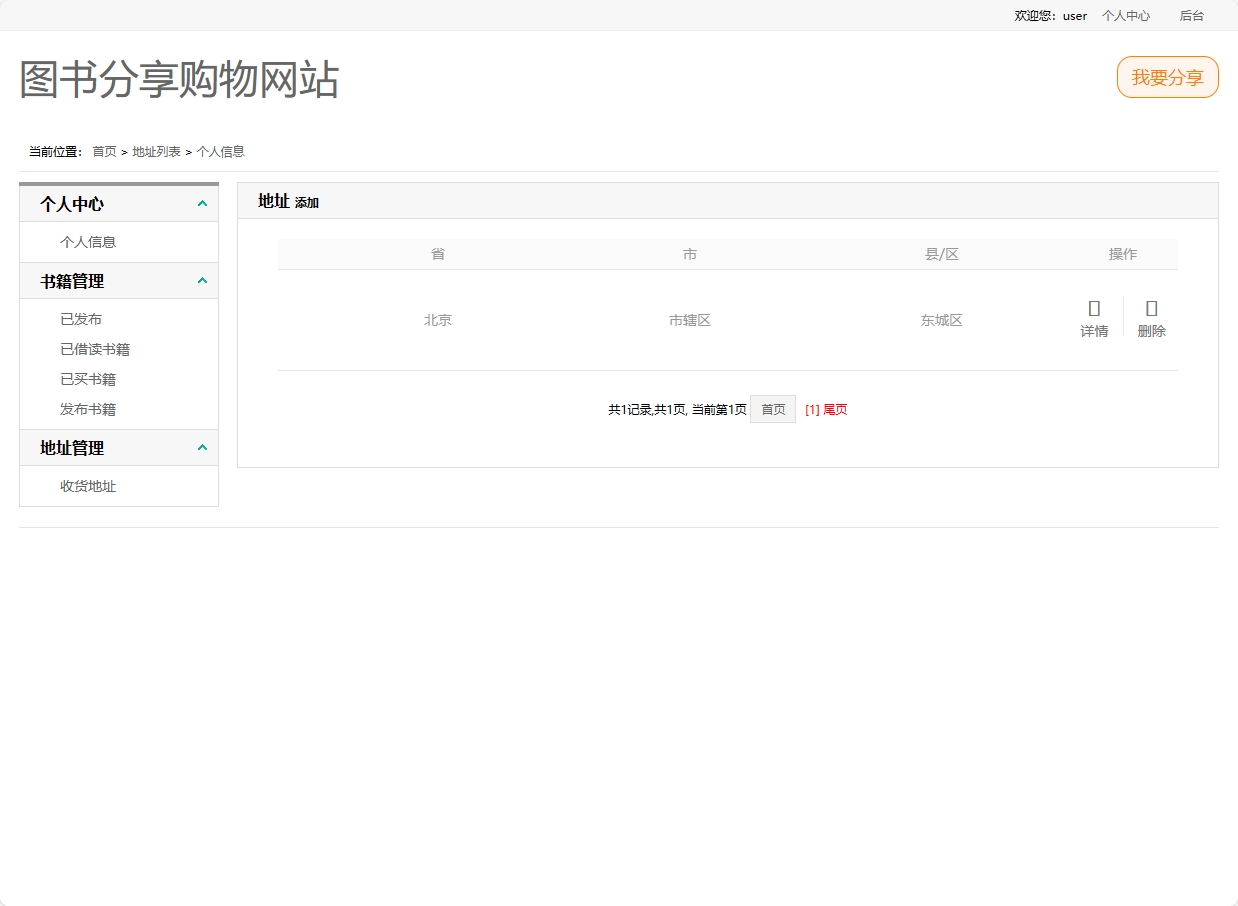Open 个人信息 in the sidebar

pos(88,242)
